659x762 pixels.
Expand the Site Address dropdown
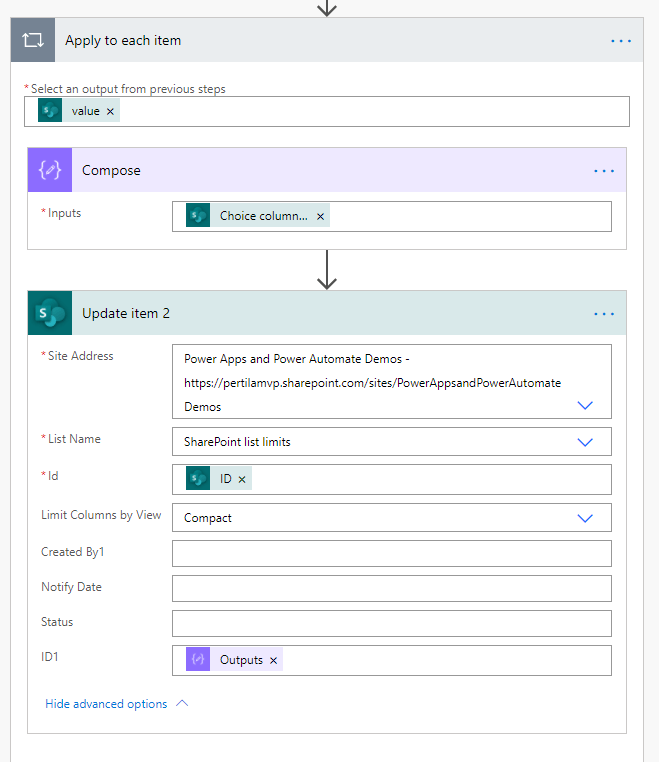click(585, 405)
